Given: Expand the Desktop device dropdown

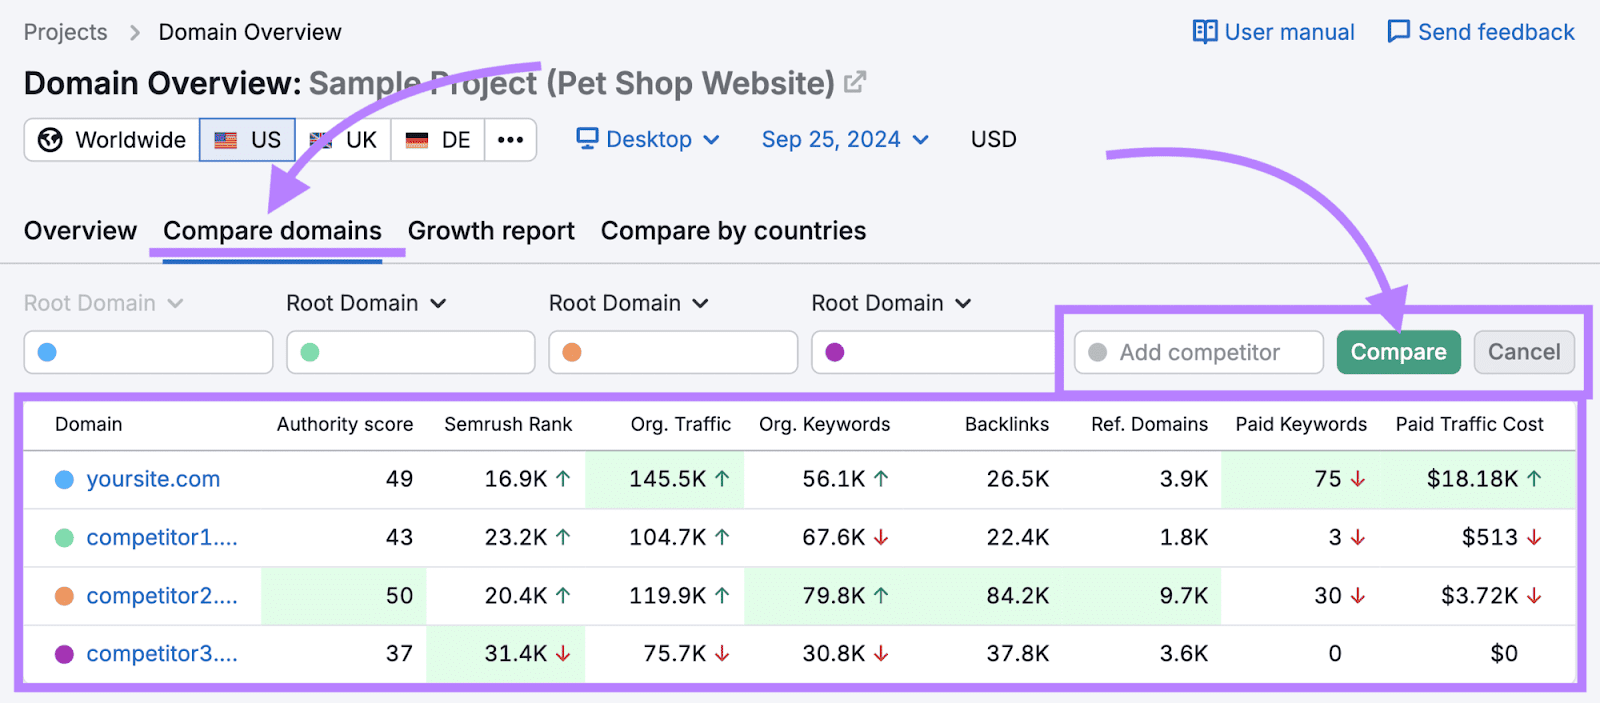Looking at the screenshot, I should point(711,140).
